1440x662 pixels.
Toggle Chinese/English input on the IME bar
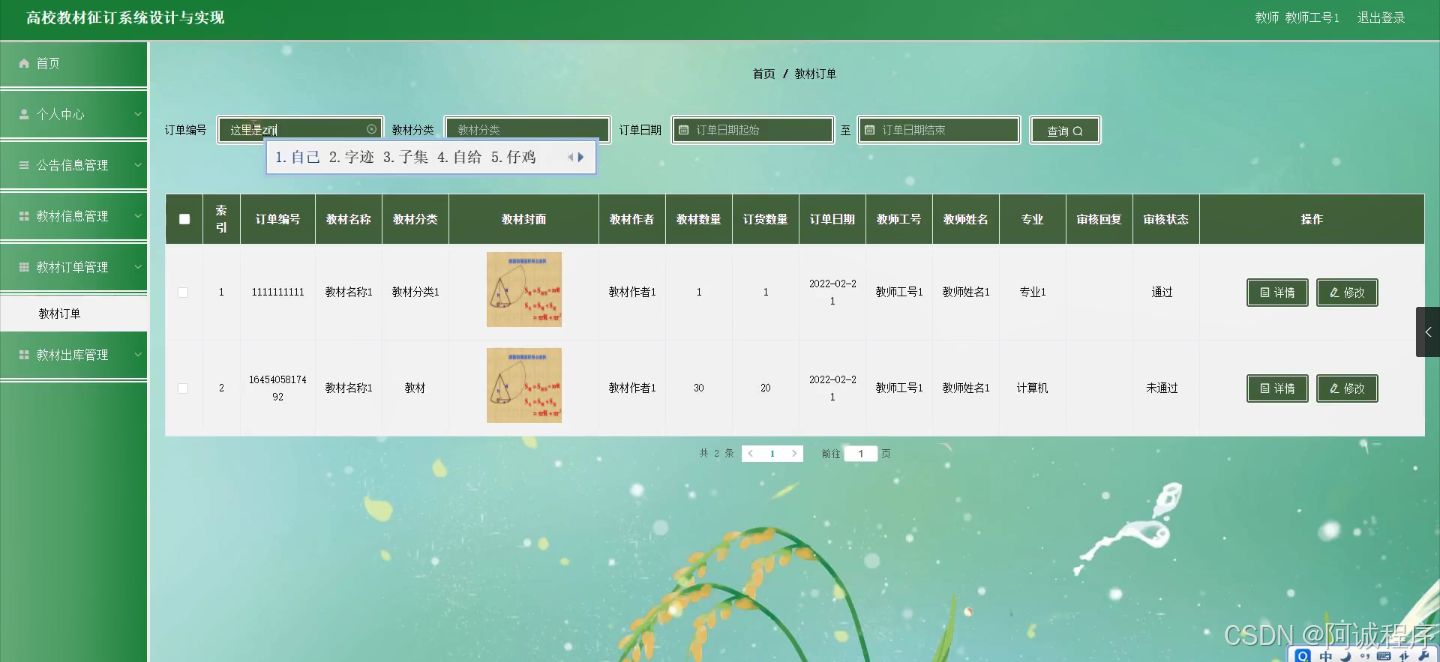pyautogui.click(x=1325, y=656)
